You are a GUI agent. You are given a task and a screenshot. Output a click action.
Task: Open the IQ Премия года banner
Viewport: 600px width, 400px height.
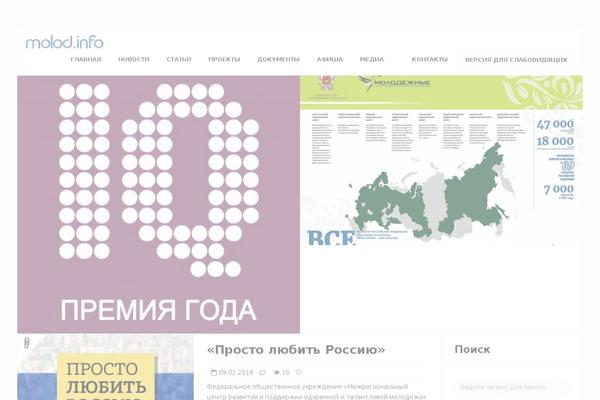[158, 204]
